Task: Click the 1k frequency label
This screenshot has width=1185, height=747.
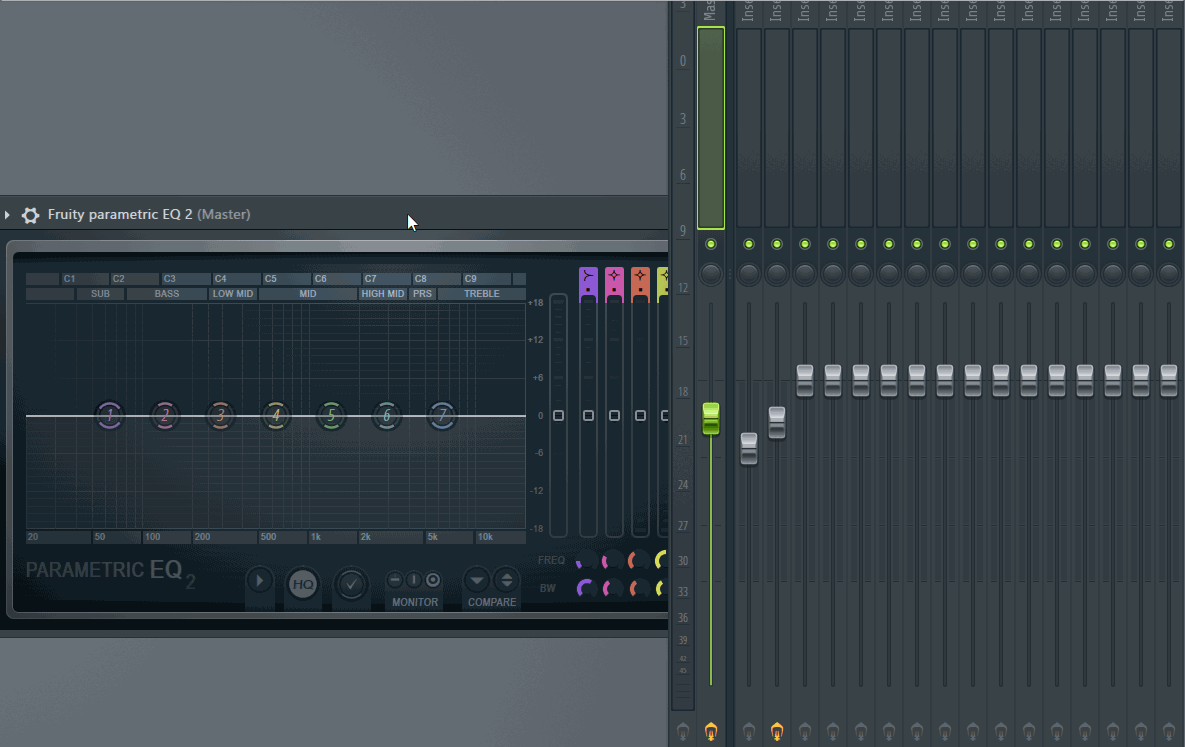Action: coord(316,537)
